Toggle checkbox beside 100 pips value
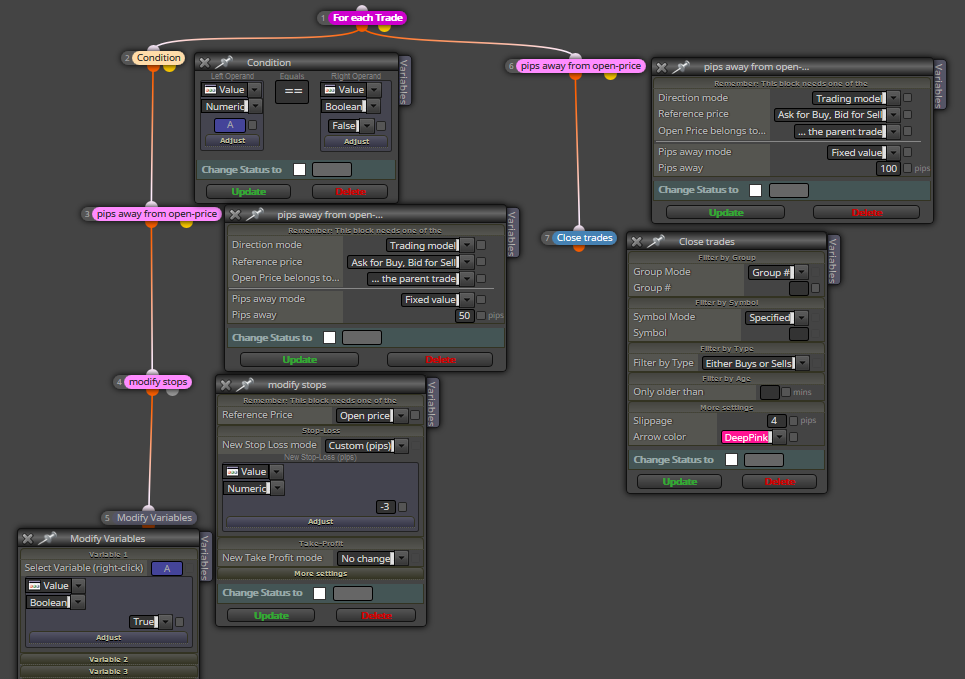 (x=908, y=168)
